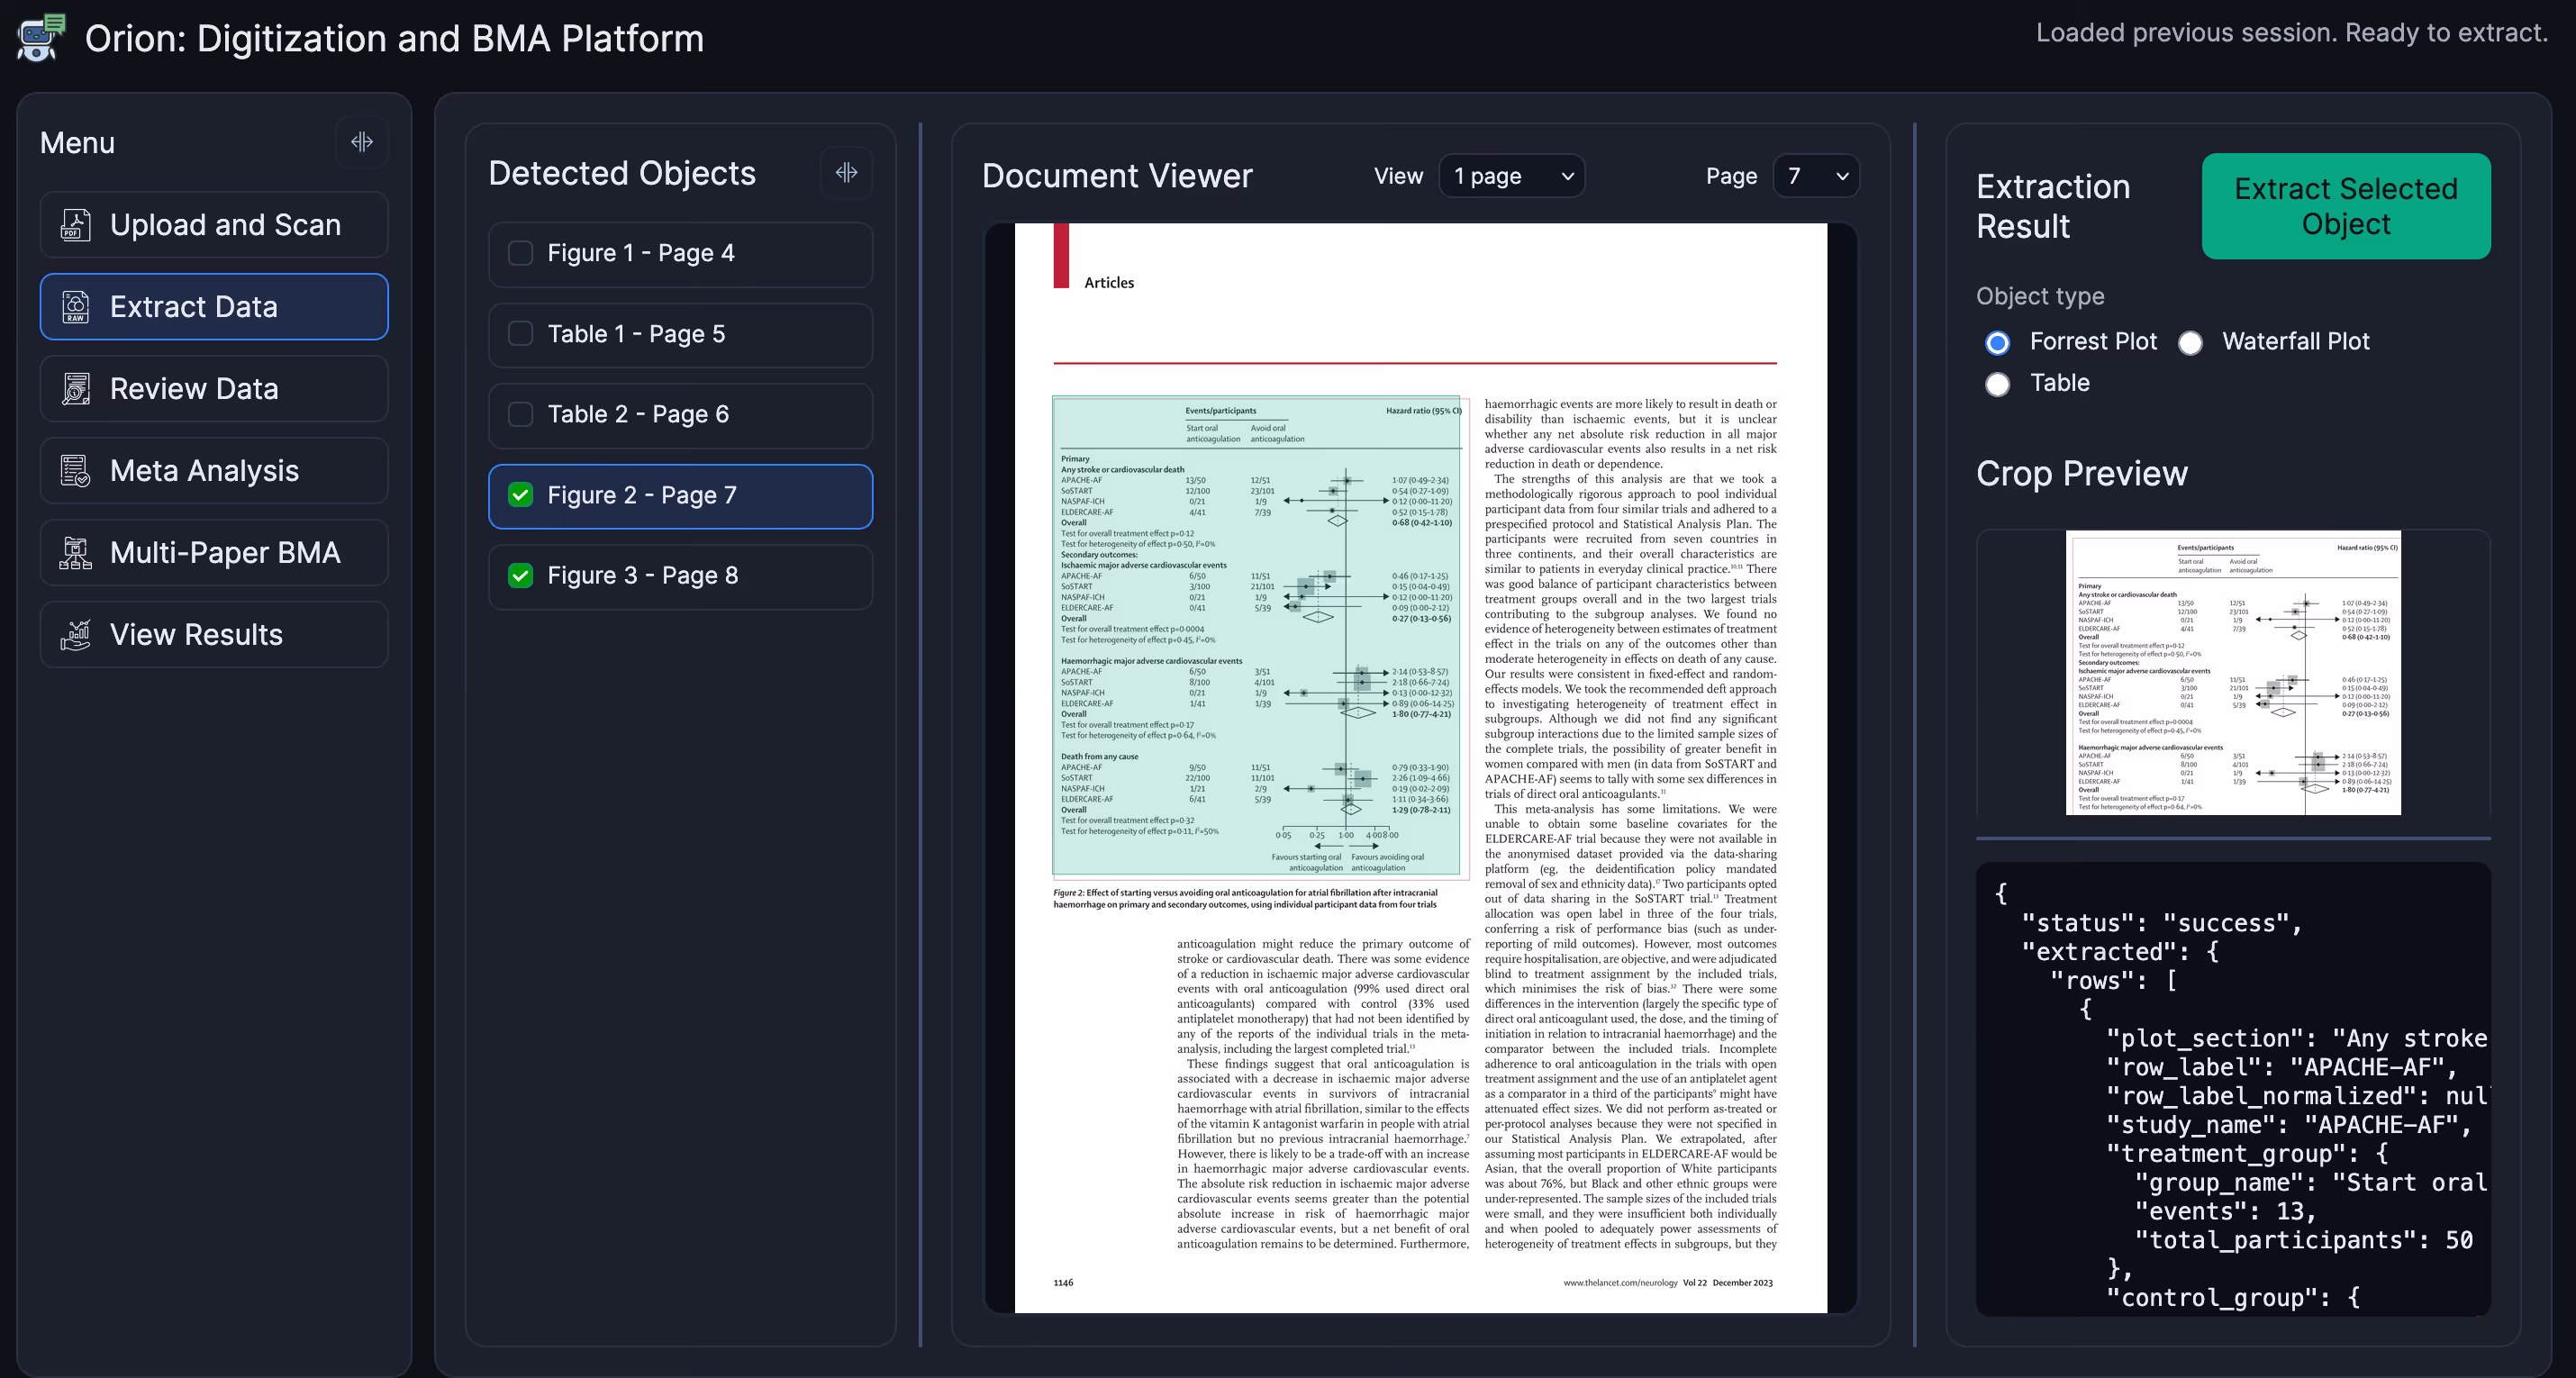Click the Meta Analysis checklist icon

pos(76,471)
